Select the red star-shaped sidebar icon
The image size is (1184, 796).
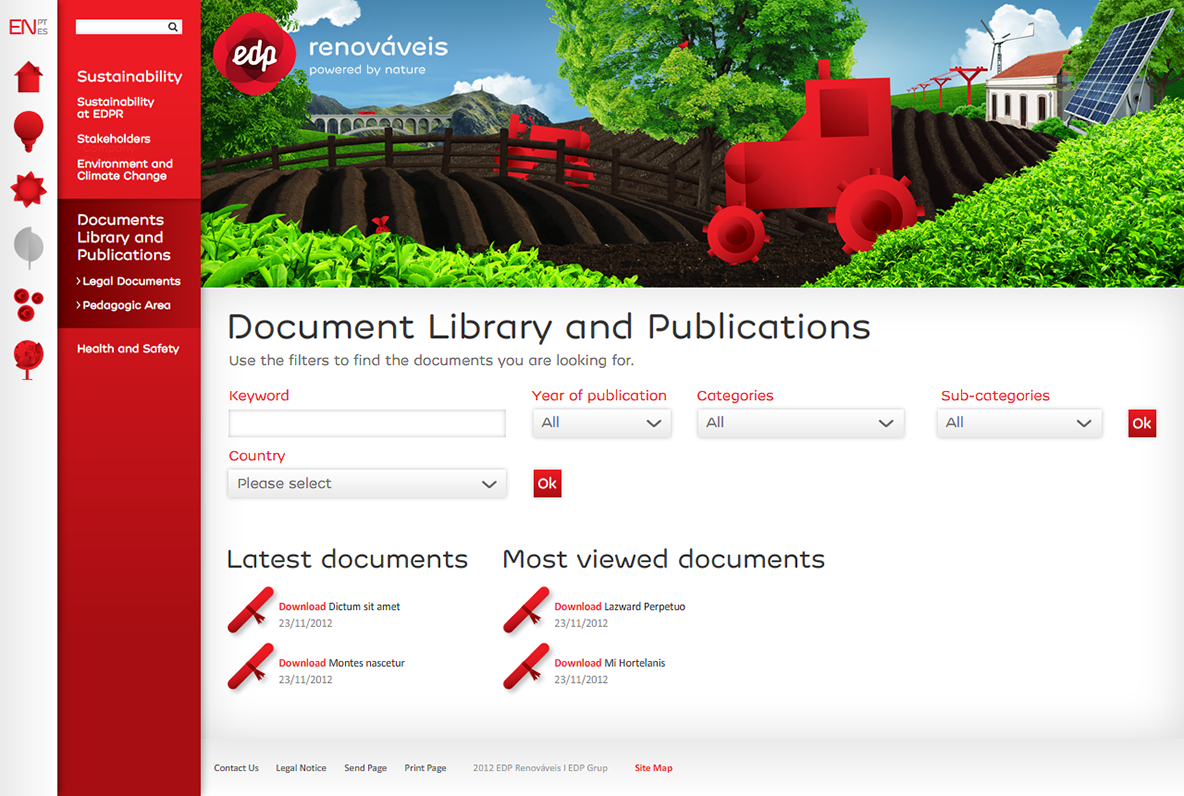click(29, 189)
